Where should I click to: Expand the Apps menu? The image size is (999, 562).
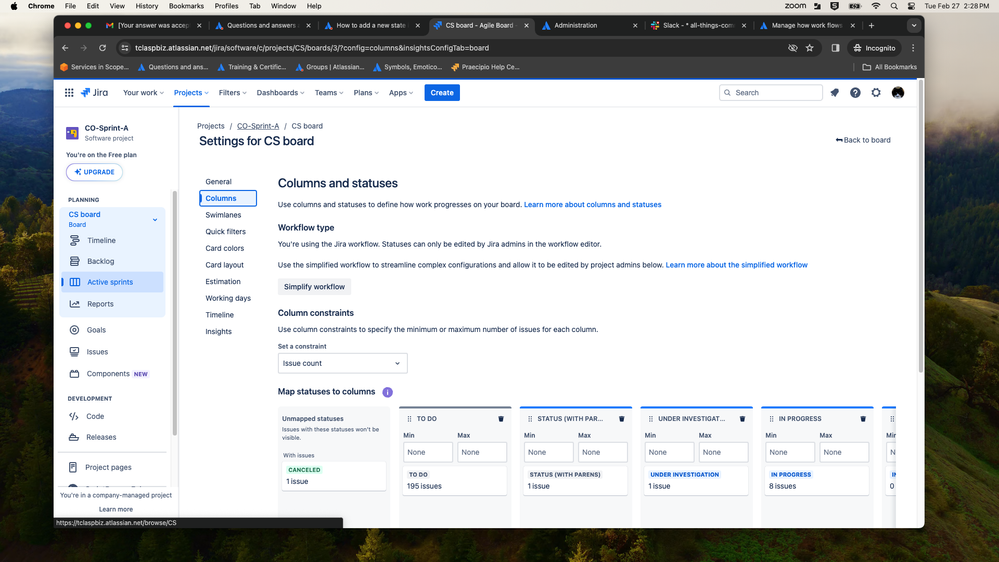401,92
